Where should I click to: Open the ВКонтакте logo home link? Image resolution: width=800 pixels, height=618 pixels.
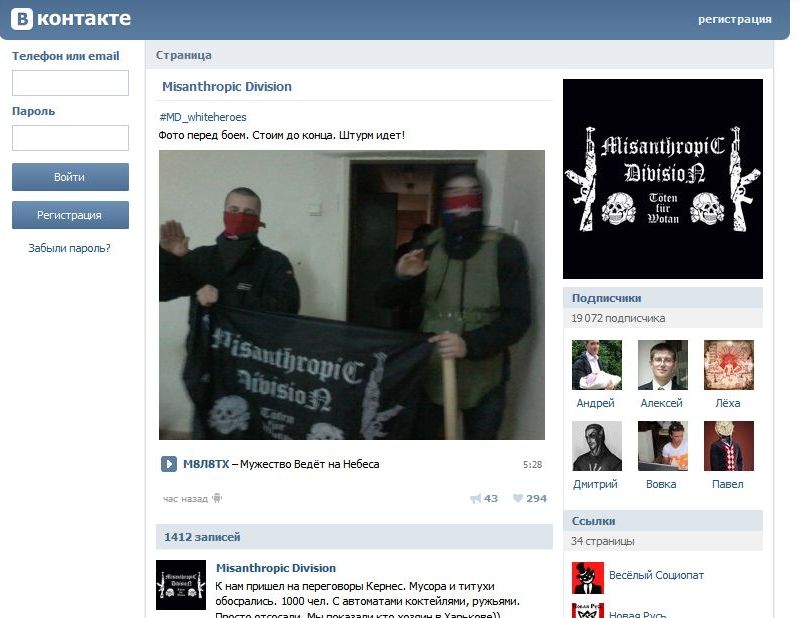pyautogui.click(x=71, y=18)
